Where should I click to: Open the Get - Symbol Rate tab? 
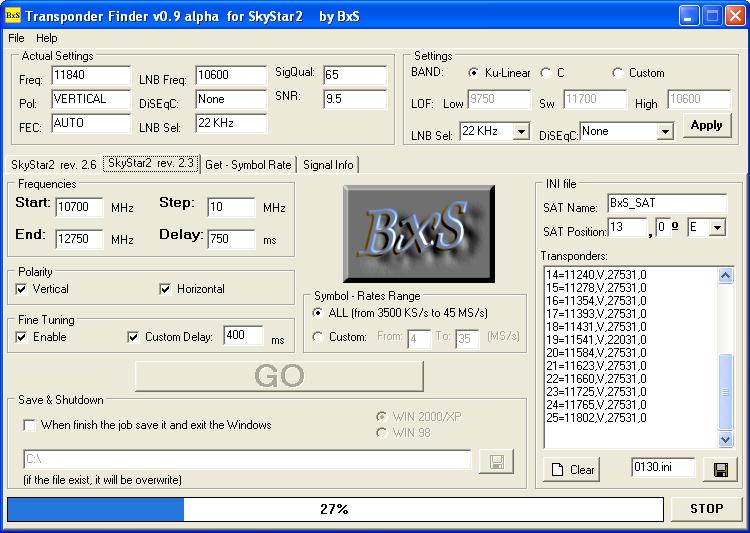point(248,165)
